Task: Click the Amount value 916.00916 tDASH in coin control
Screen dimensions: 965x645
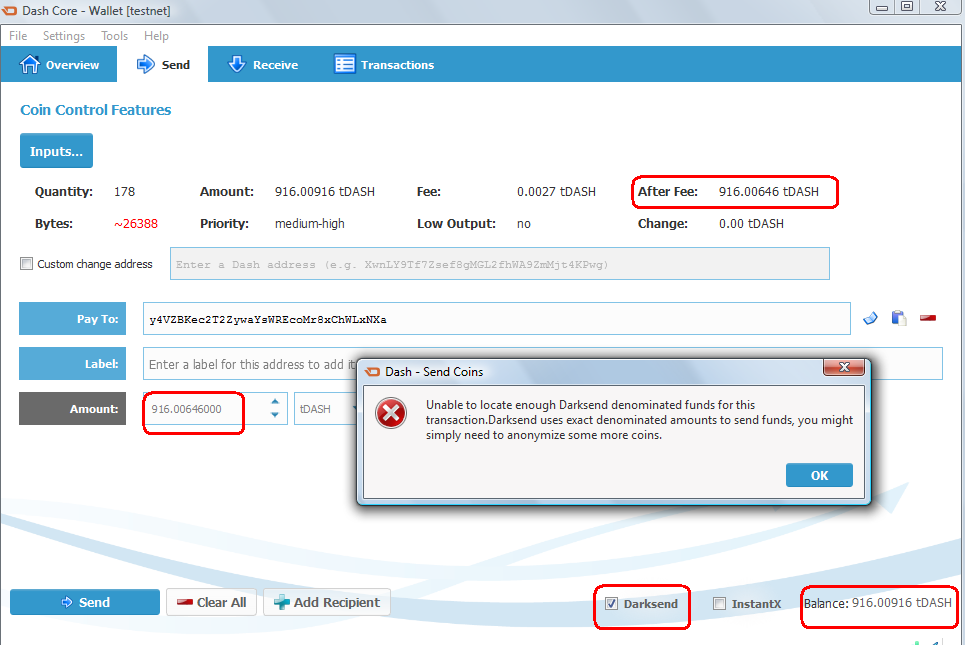Action: point(324,191)
